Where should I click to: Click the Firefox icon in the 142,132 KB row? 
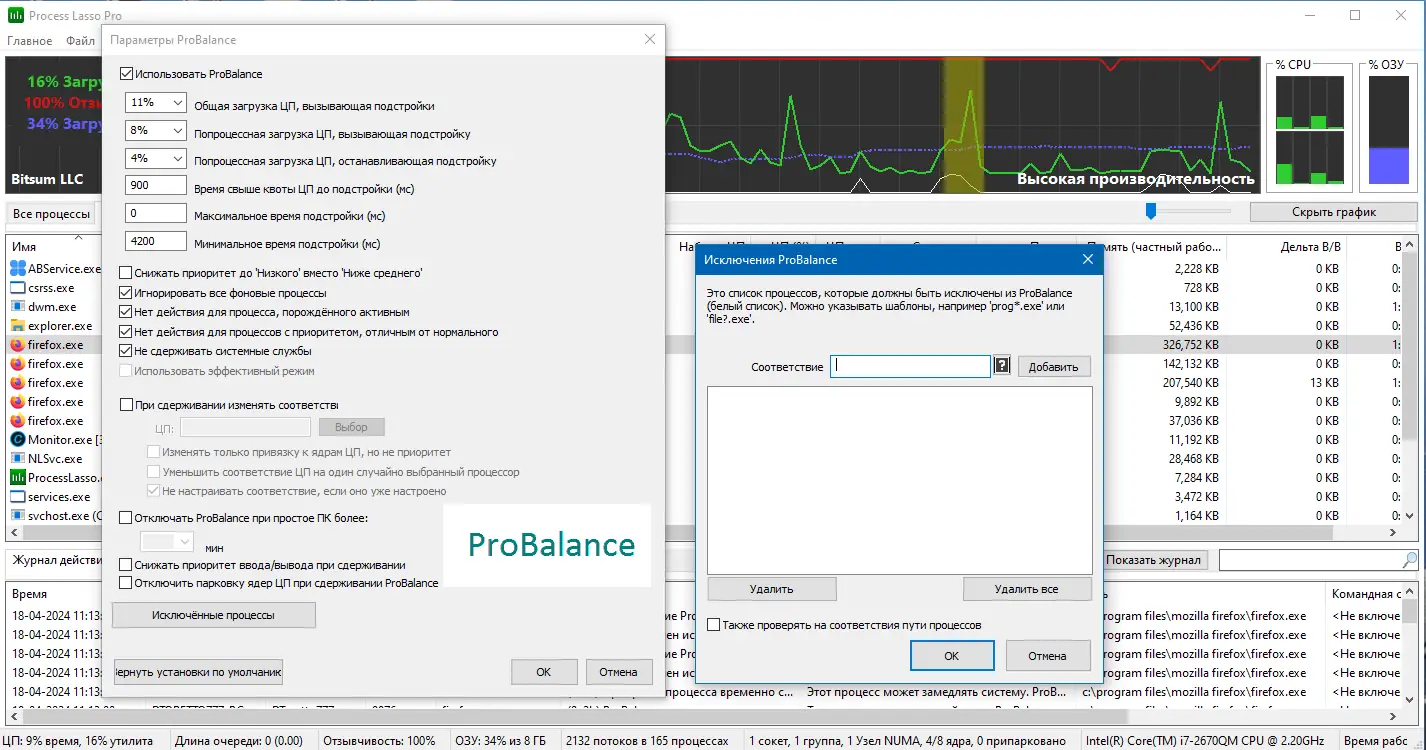17,364
